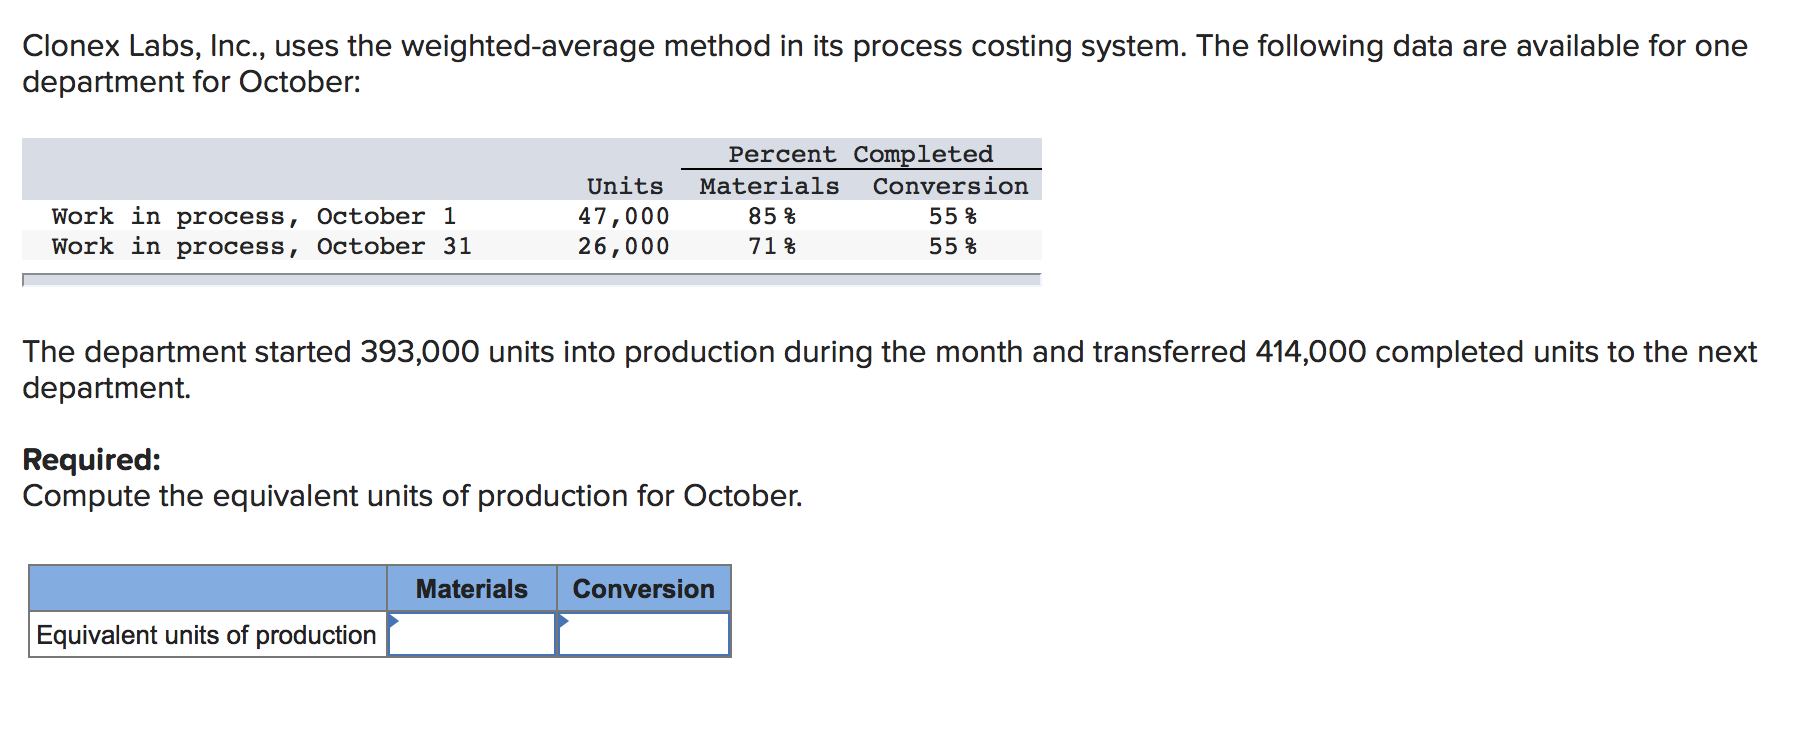Click the 55% Conversion value

tap(955, 215)
